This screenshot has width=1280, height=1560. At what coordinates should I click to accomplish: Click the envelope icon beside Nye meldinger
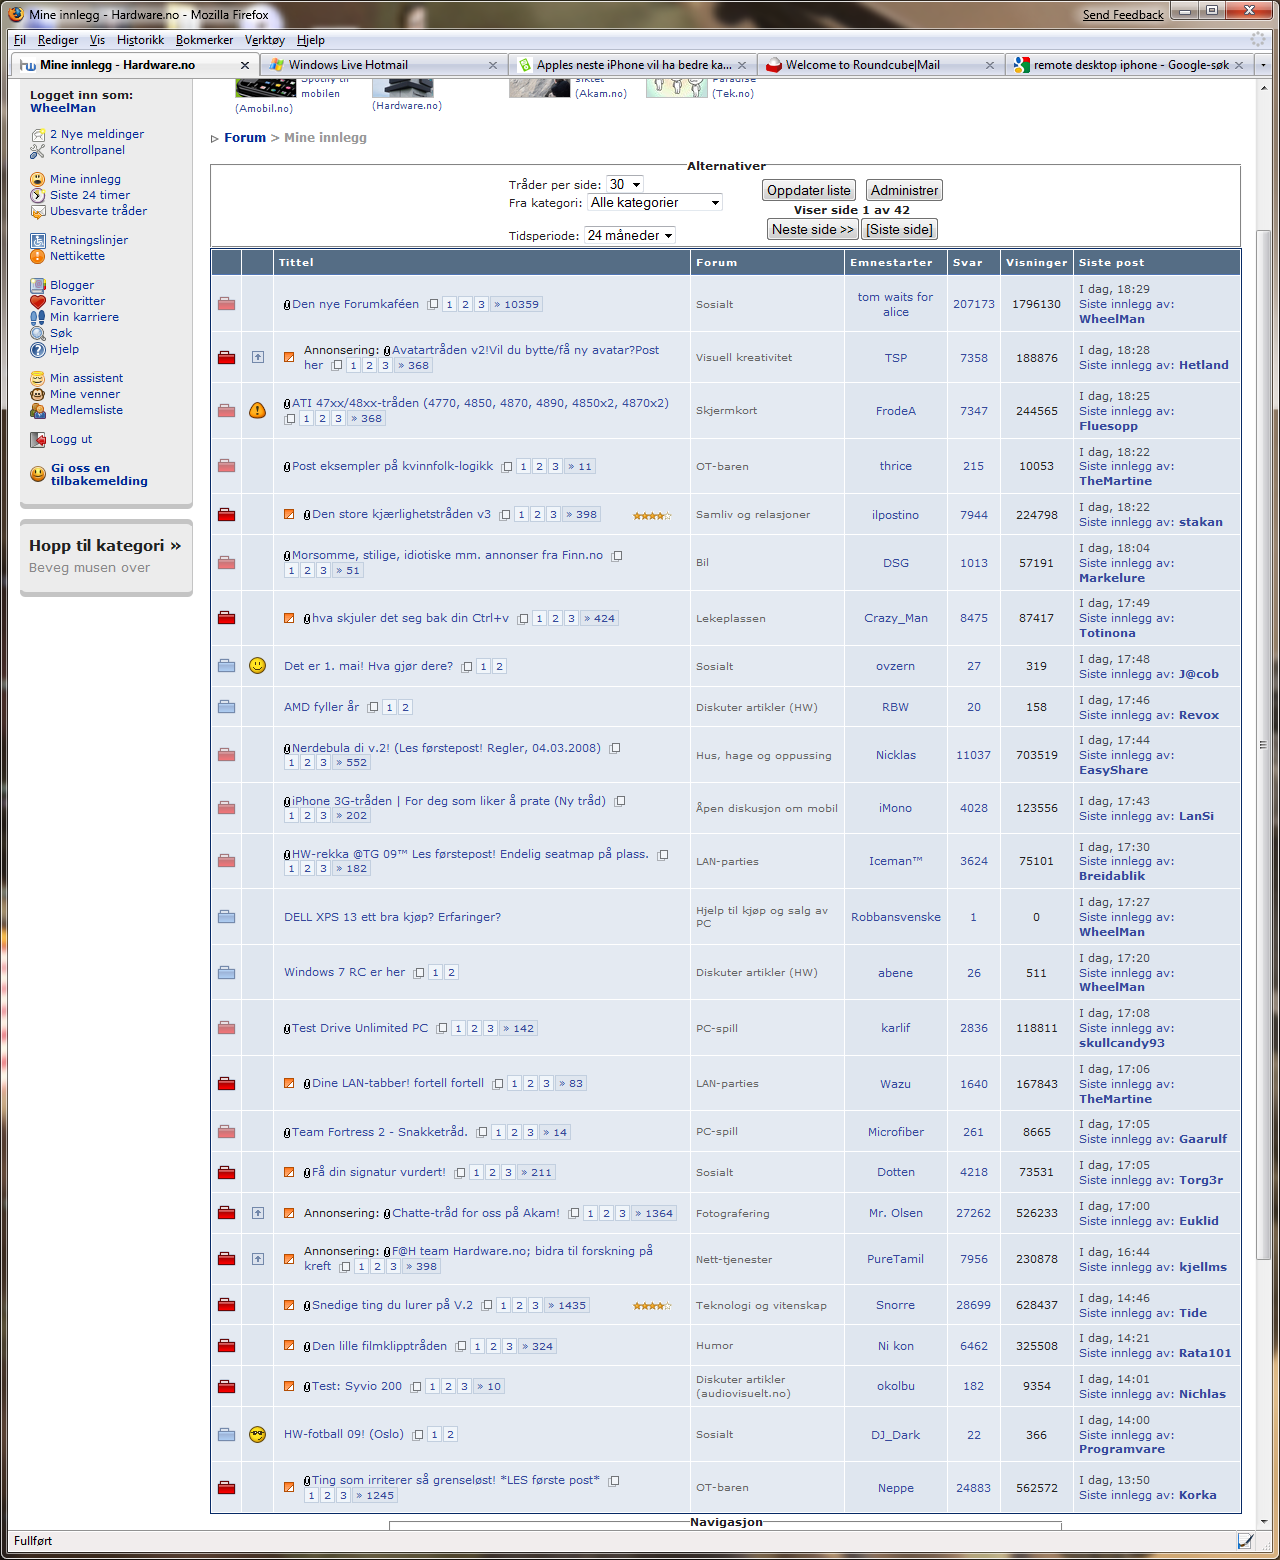point(38,135)
